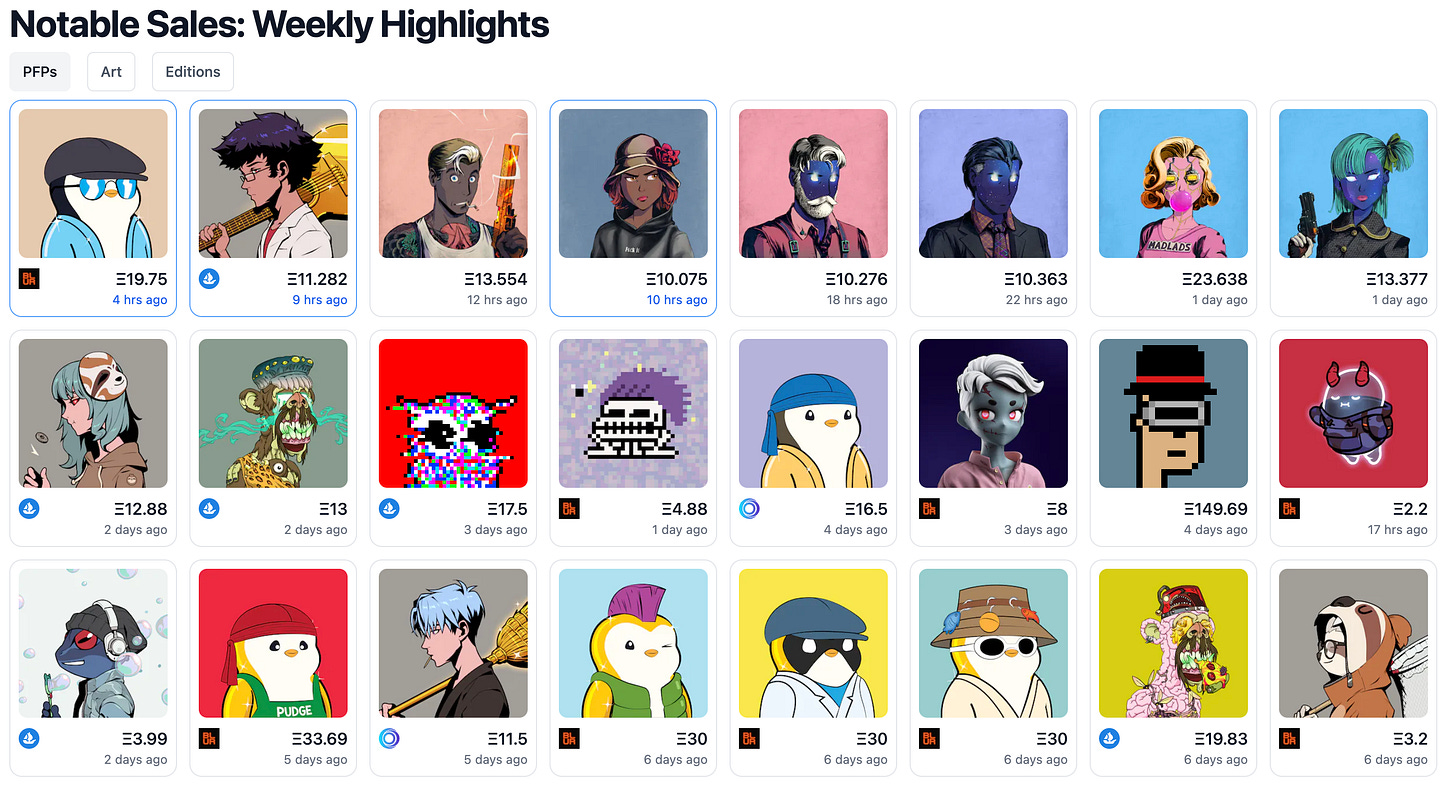
Task: Switch to the Editions tab
Action: (193, 72)
